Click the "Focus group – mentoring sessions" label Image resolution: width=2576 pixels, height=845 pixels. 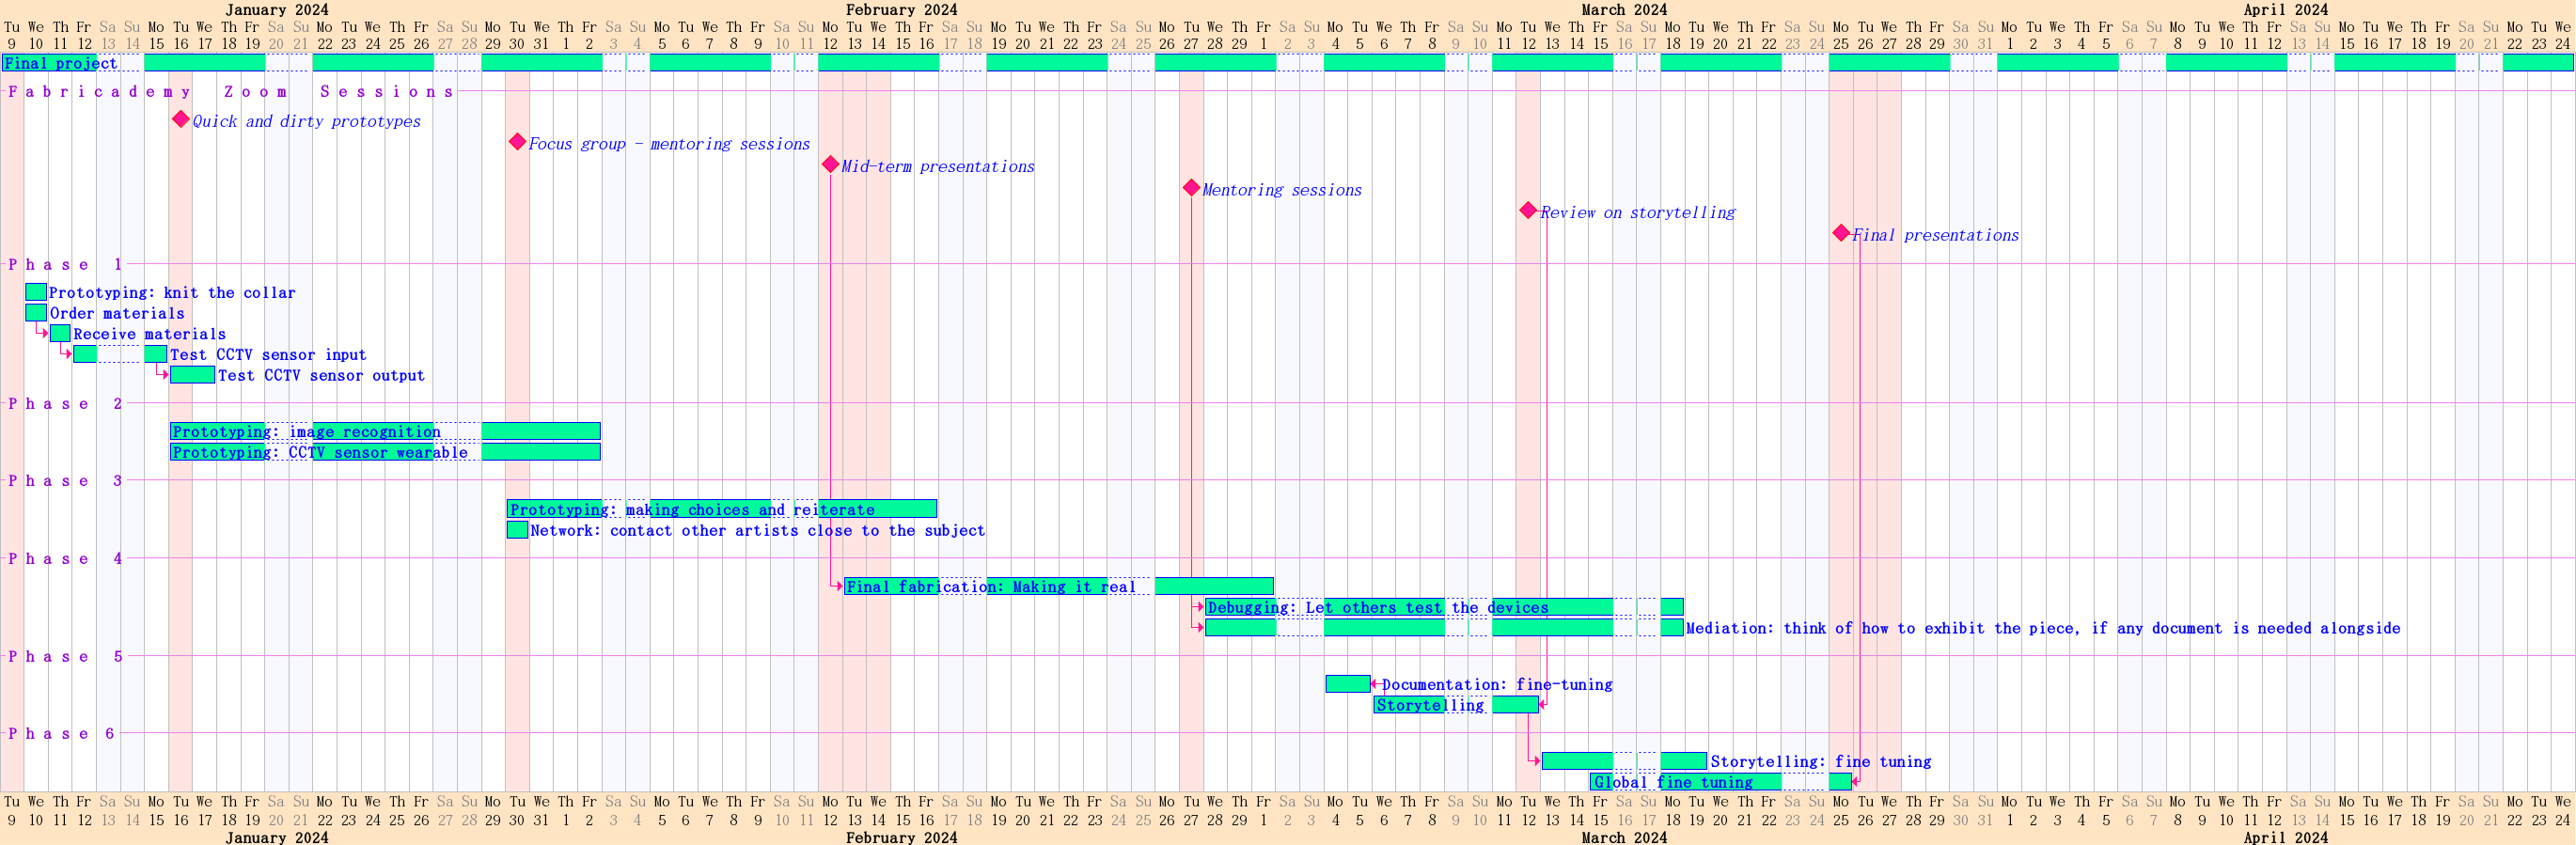[669, 144]
